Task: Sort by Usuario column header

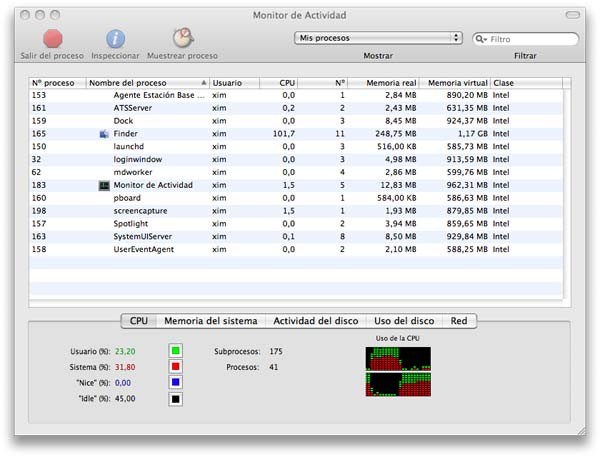Action: (235, 83)
